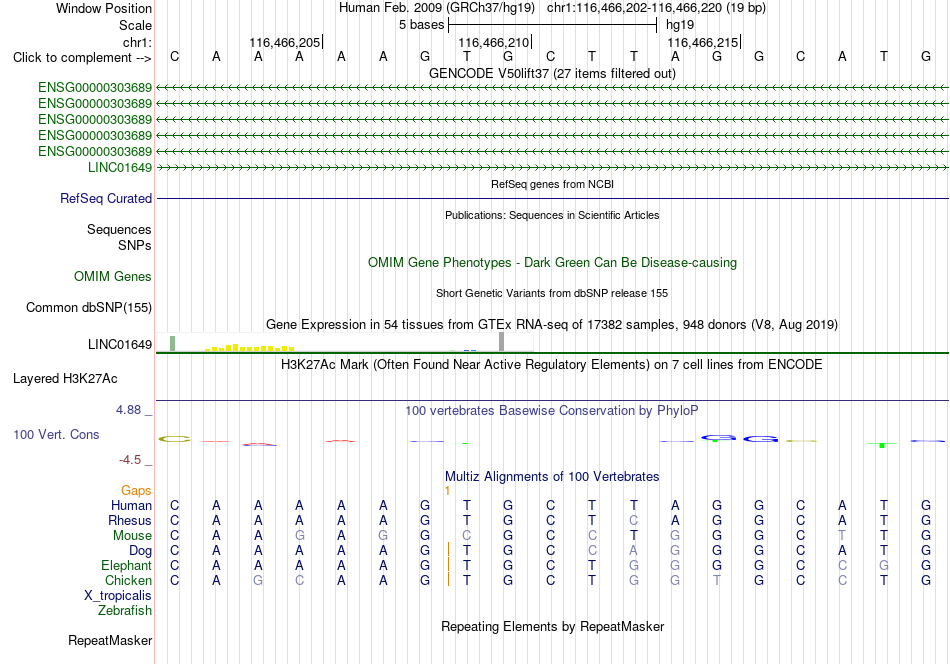Open '100 vertebrates Basewise Conservation by PhyloP' title
The width and height of the screenshot is (950, 664).
[552, 410]
